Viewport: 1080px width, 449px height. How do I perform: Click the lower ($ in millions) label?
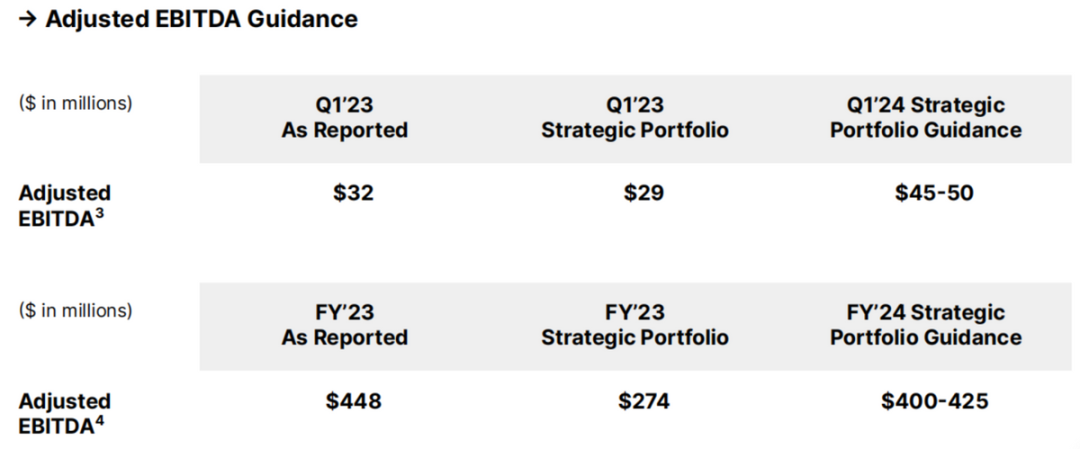coord(75,311)
